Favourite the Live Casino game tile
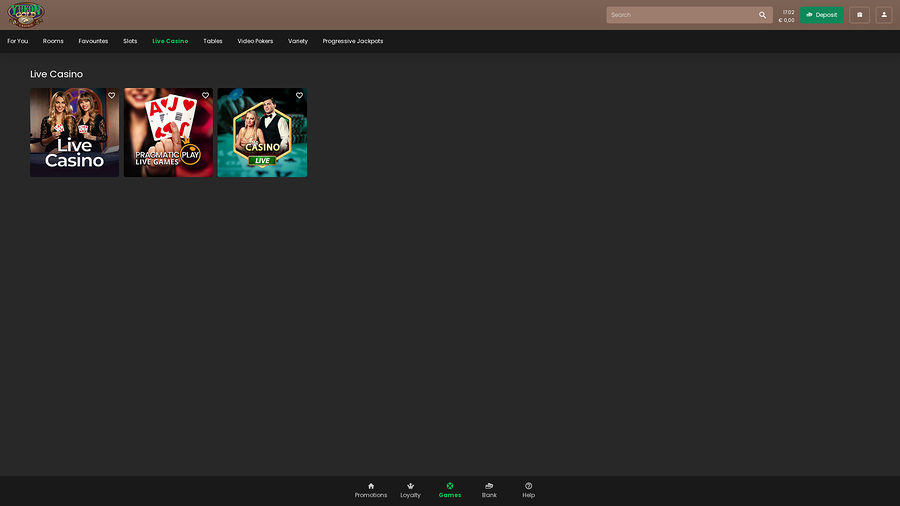This screenshot has width=900, height=506. pyautogui.click(x=111, y=96)
